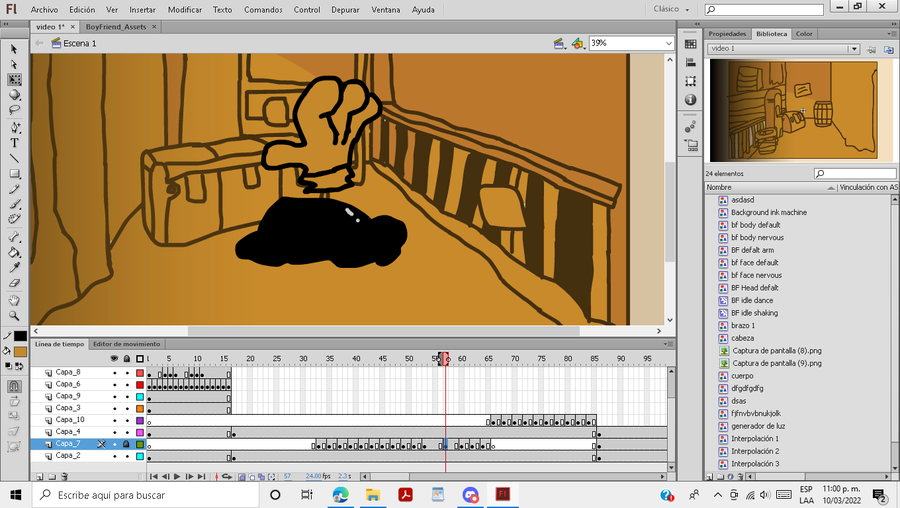This screenshot has width=900, height=508.
Task: Click Capa_8 red outline color swatch
Action: [x=140, y=373]
